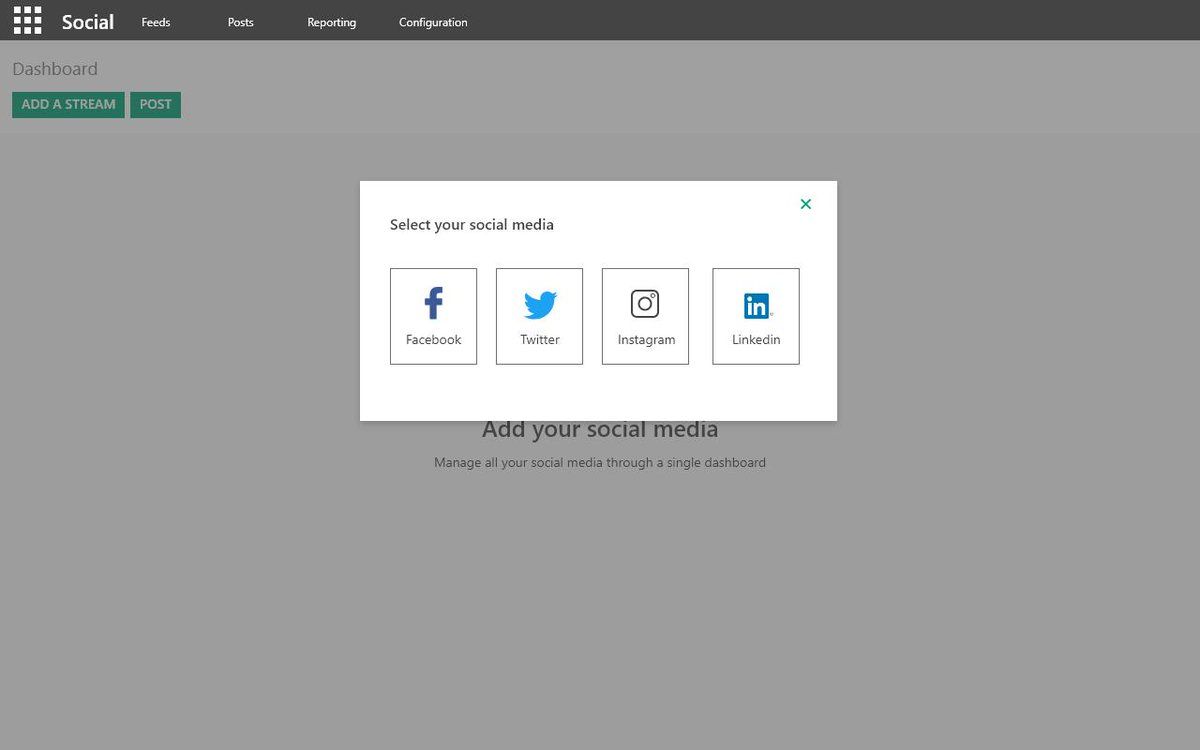Click the Twitter bird icon
This screenshot has height=750, width=1200.
(539, 304)
